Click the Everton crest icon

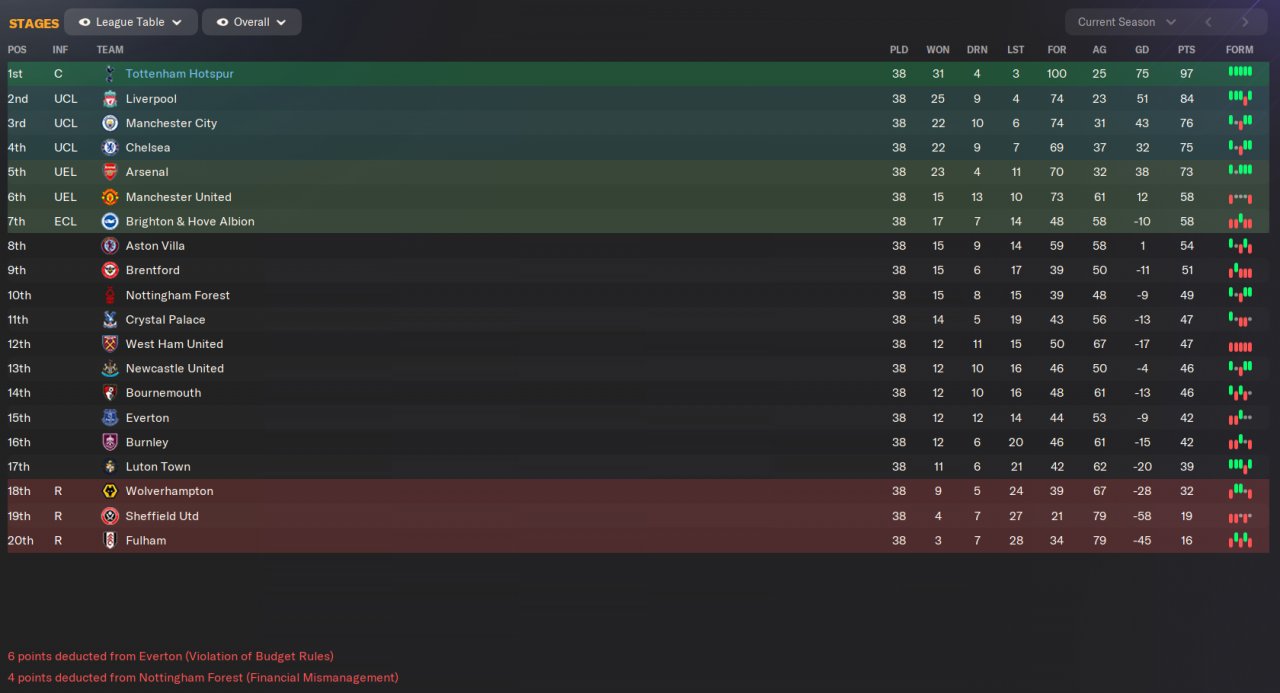(x=110, y=418)
